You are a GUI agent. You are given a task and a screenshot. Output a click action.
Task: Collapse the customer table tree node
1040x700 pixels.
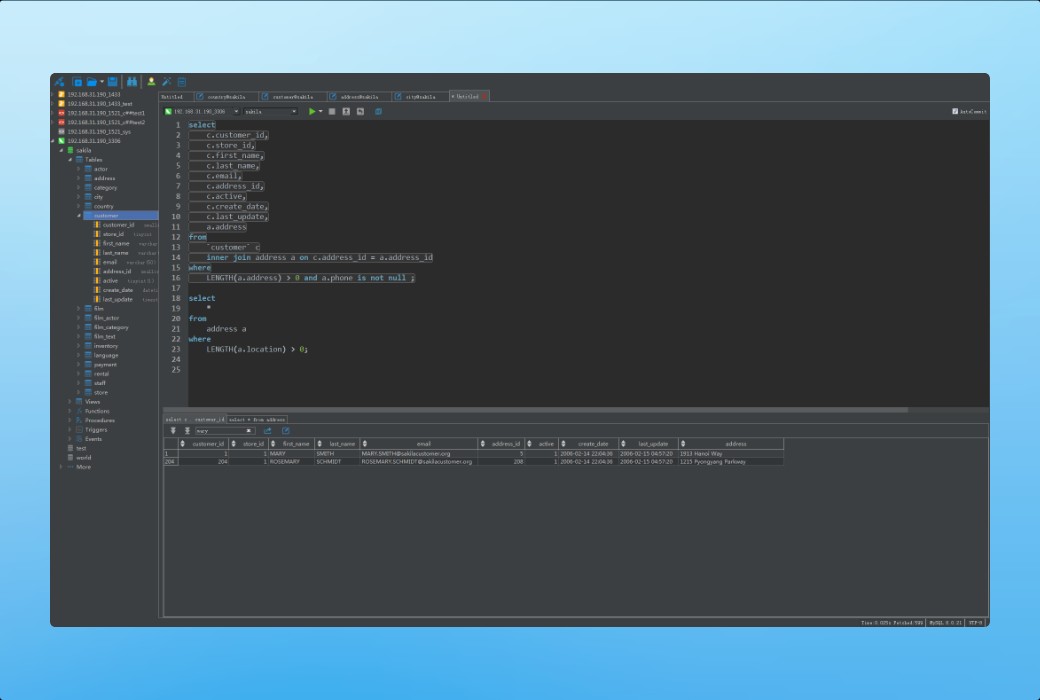(79, 216)
